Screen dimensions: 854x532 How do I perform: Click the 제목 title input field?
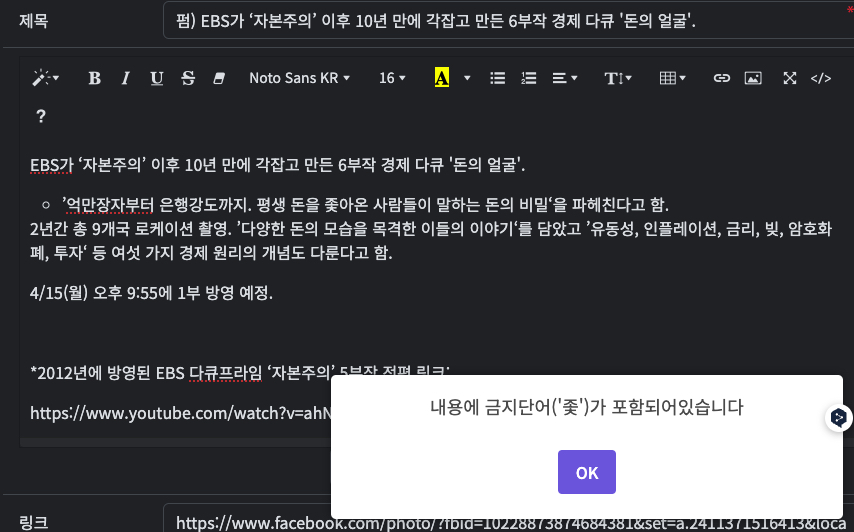509,21
